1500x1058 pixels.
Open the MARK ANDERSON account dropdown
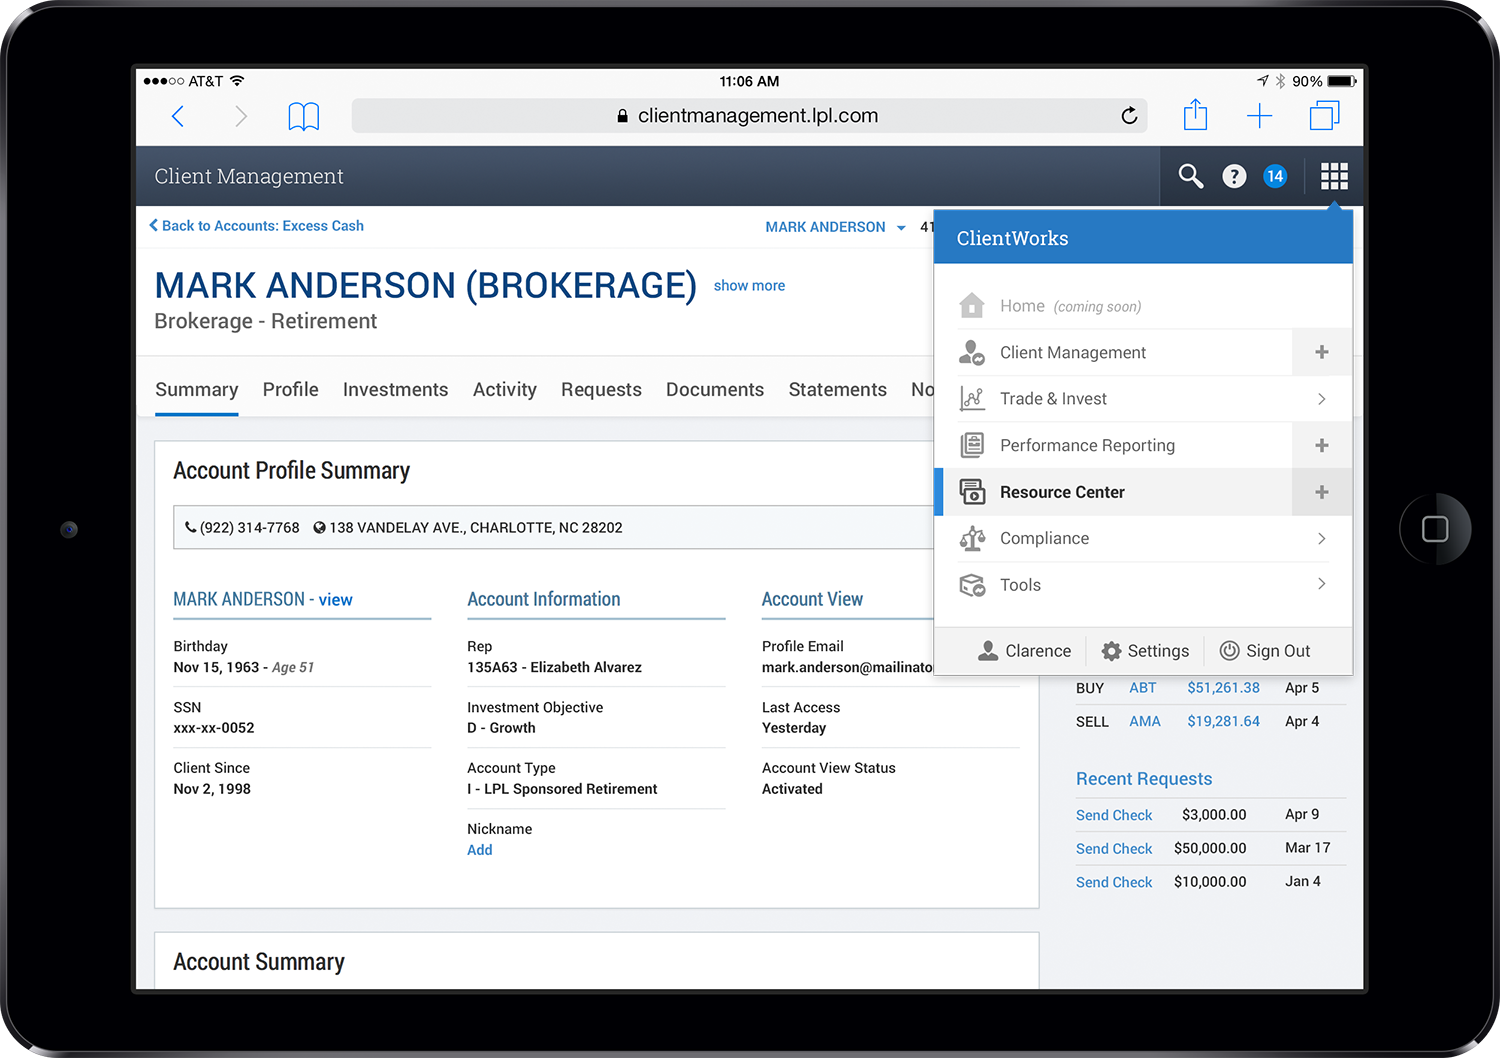click(835, 227)
